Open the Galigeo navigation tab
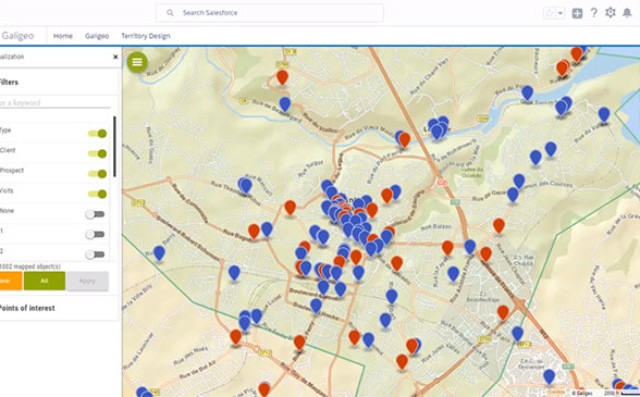 (97, 36)
